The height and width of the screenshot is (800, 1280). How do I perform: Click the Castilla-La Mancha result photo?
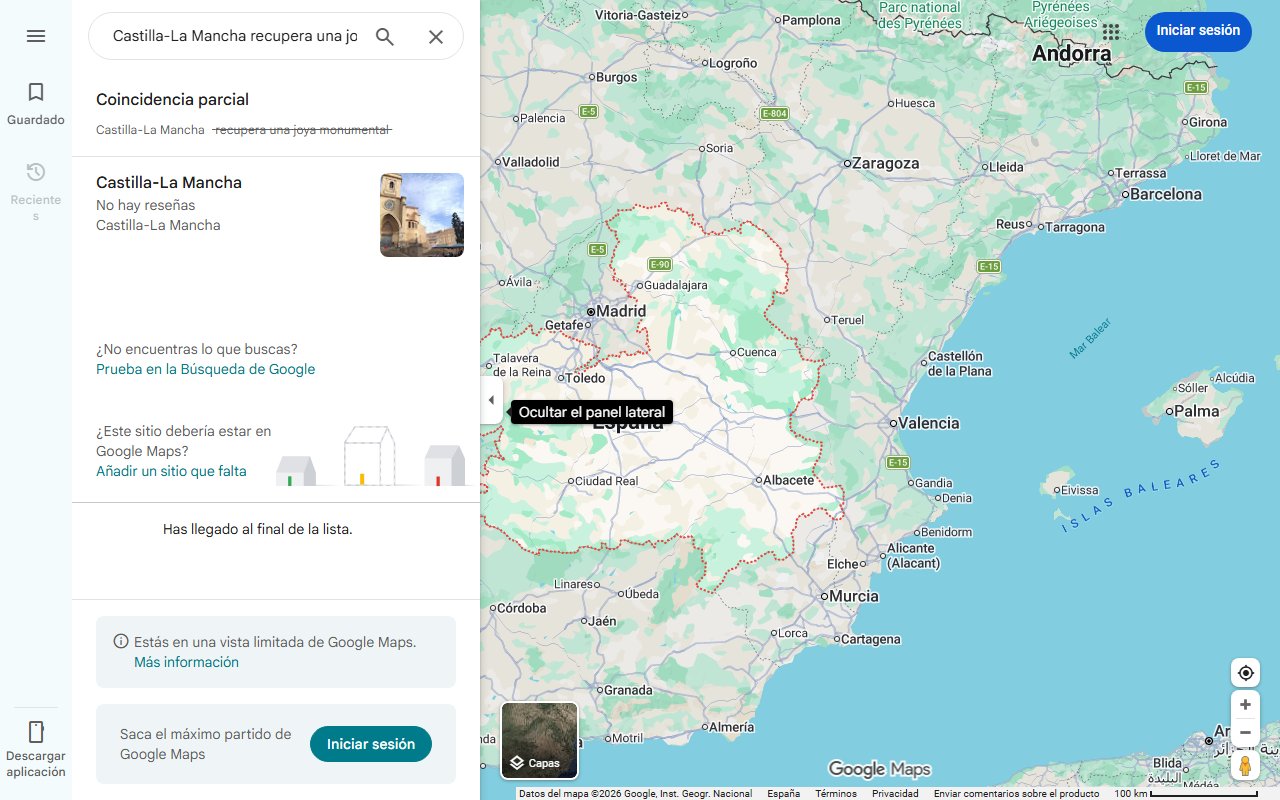point(421,214)
